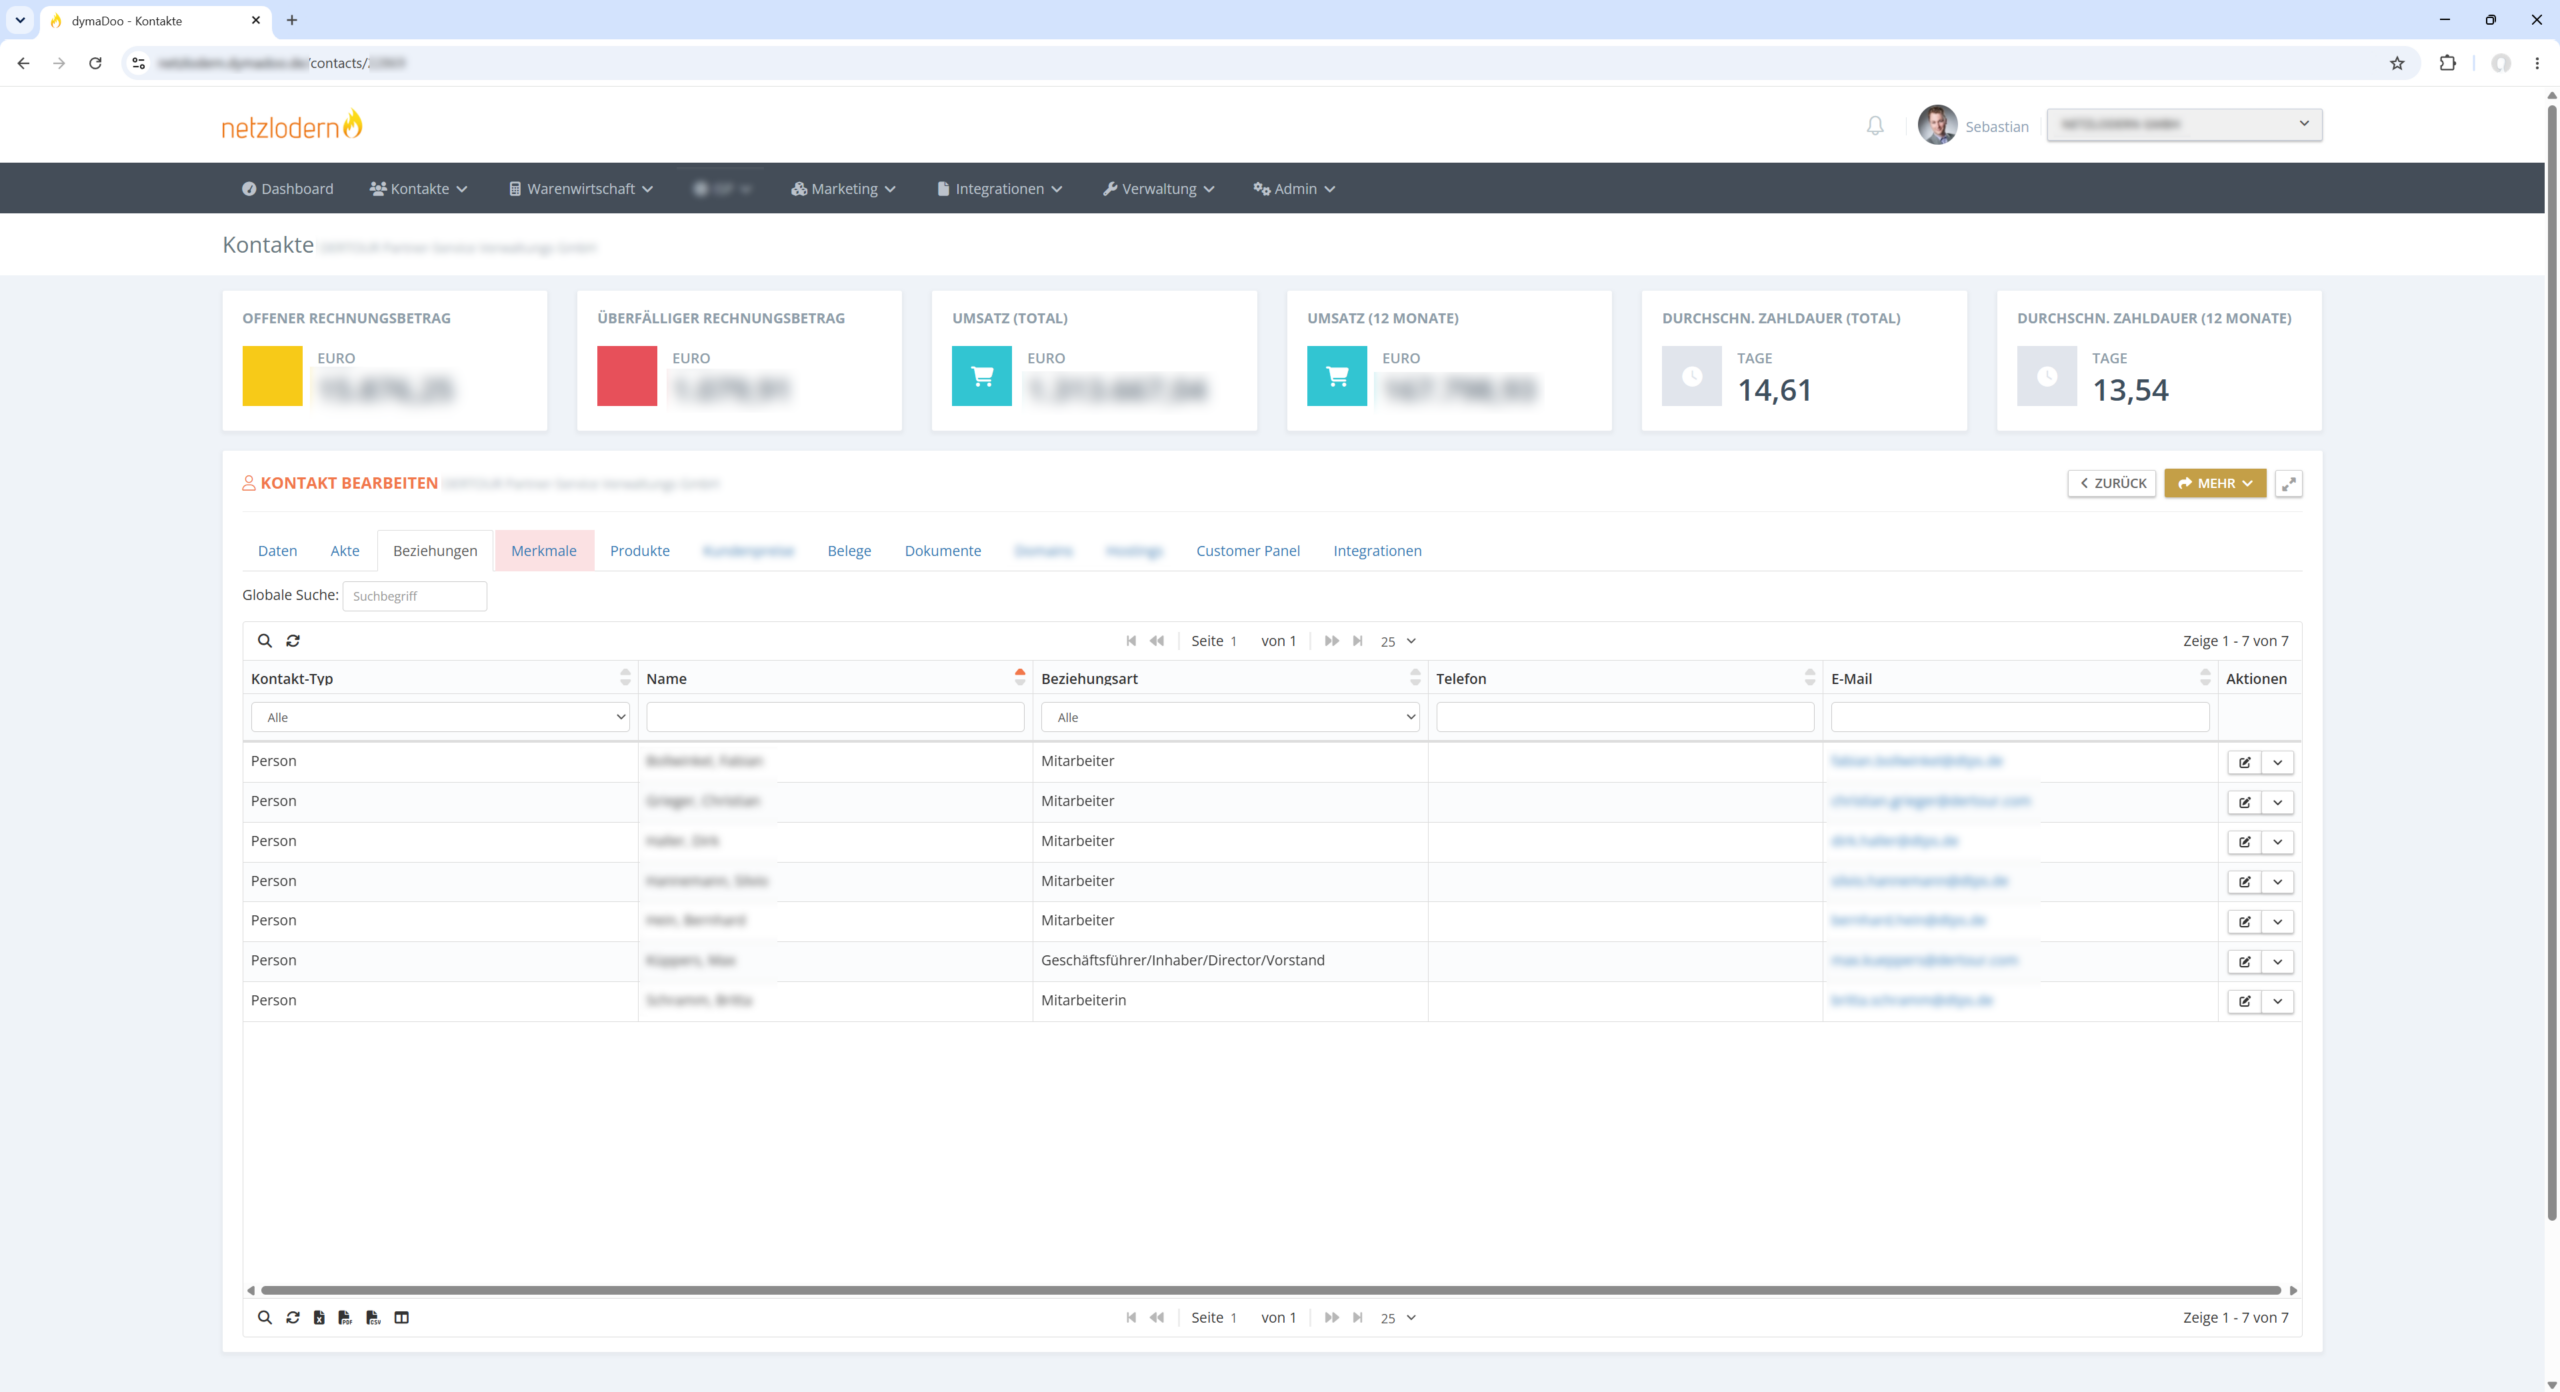The image size is (2560, 1392).
Task: Open the column chooser icon
Action: pyautogui.click(x=402, y=1318)
